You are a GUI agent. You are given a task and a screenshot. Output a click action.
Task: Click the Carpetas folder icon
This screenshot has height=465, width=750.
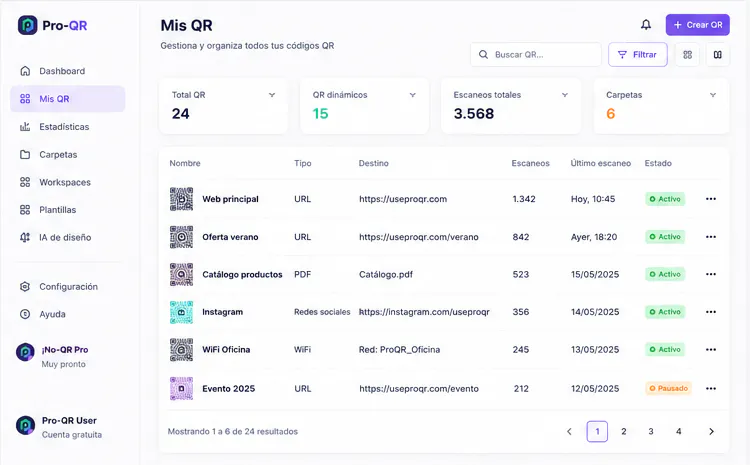point(25,155)
